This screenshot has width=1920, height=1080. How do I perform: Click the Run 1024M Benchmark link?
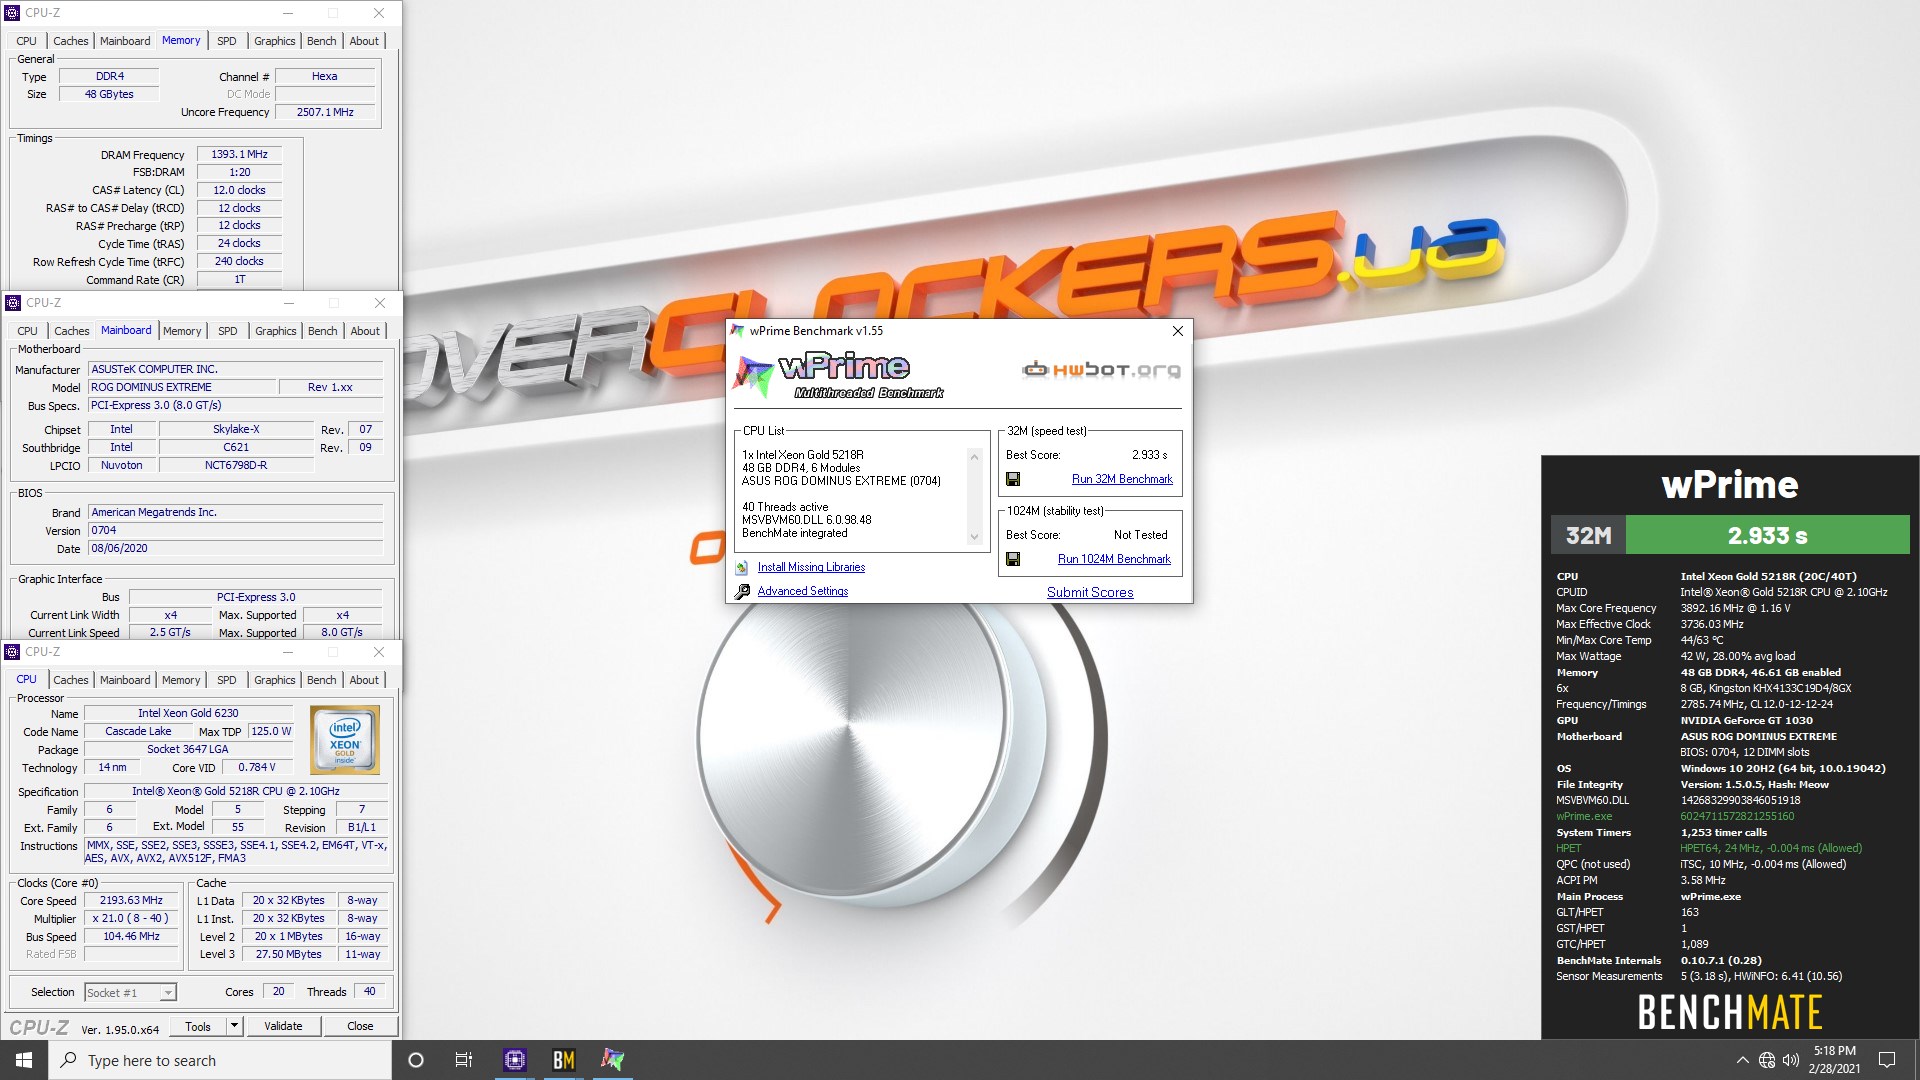(x=1114, y=559)
